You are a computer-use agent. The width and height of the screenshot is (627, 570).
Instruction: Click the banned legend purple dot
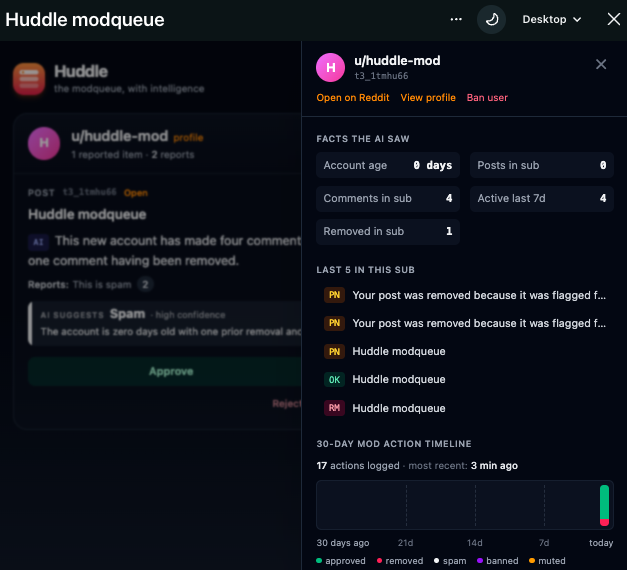480,561
